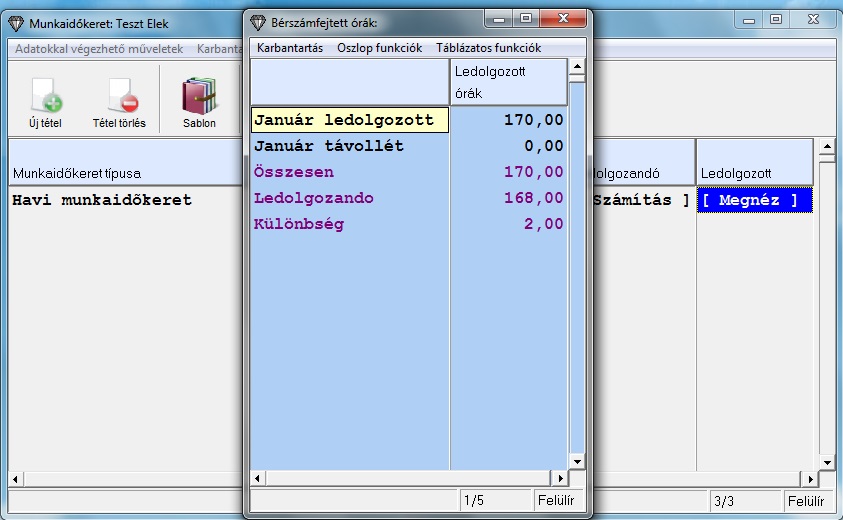
Task: Open Adatokkal végezhető műveletek menu
Action: (x=99, y=48)
